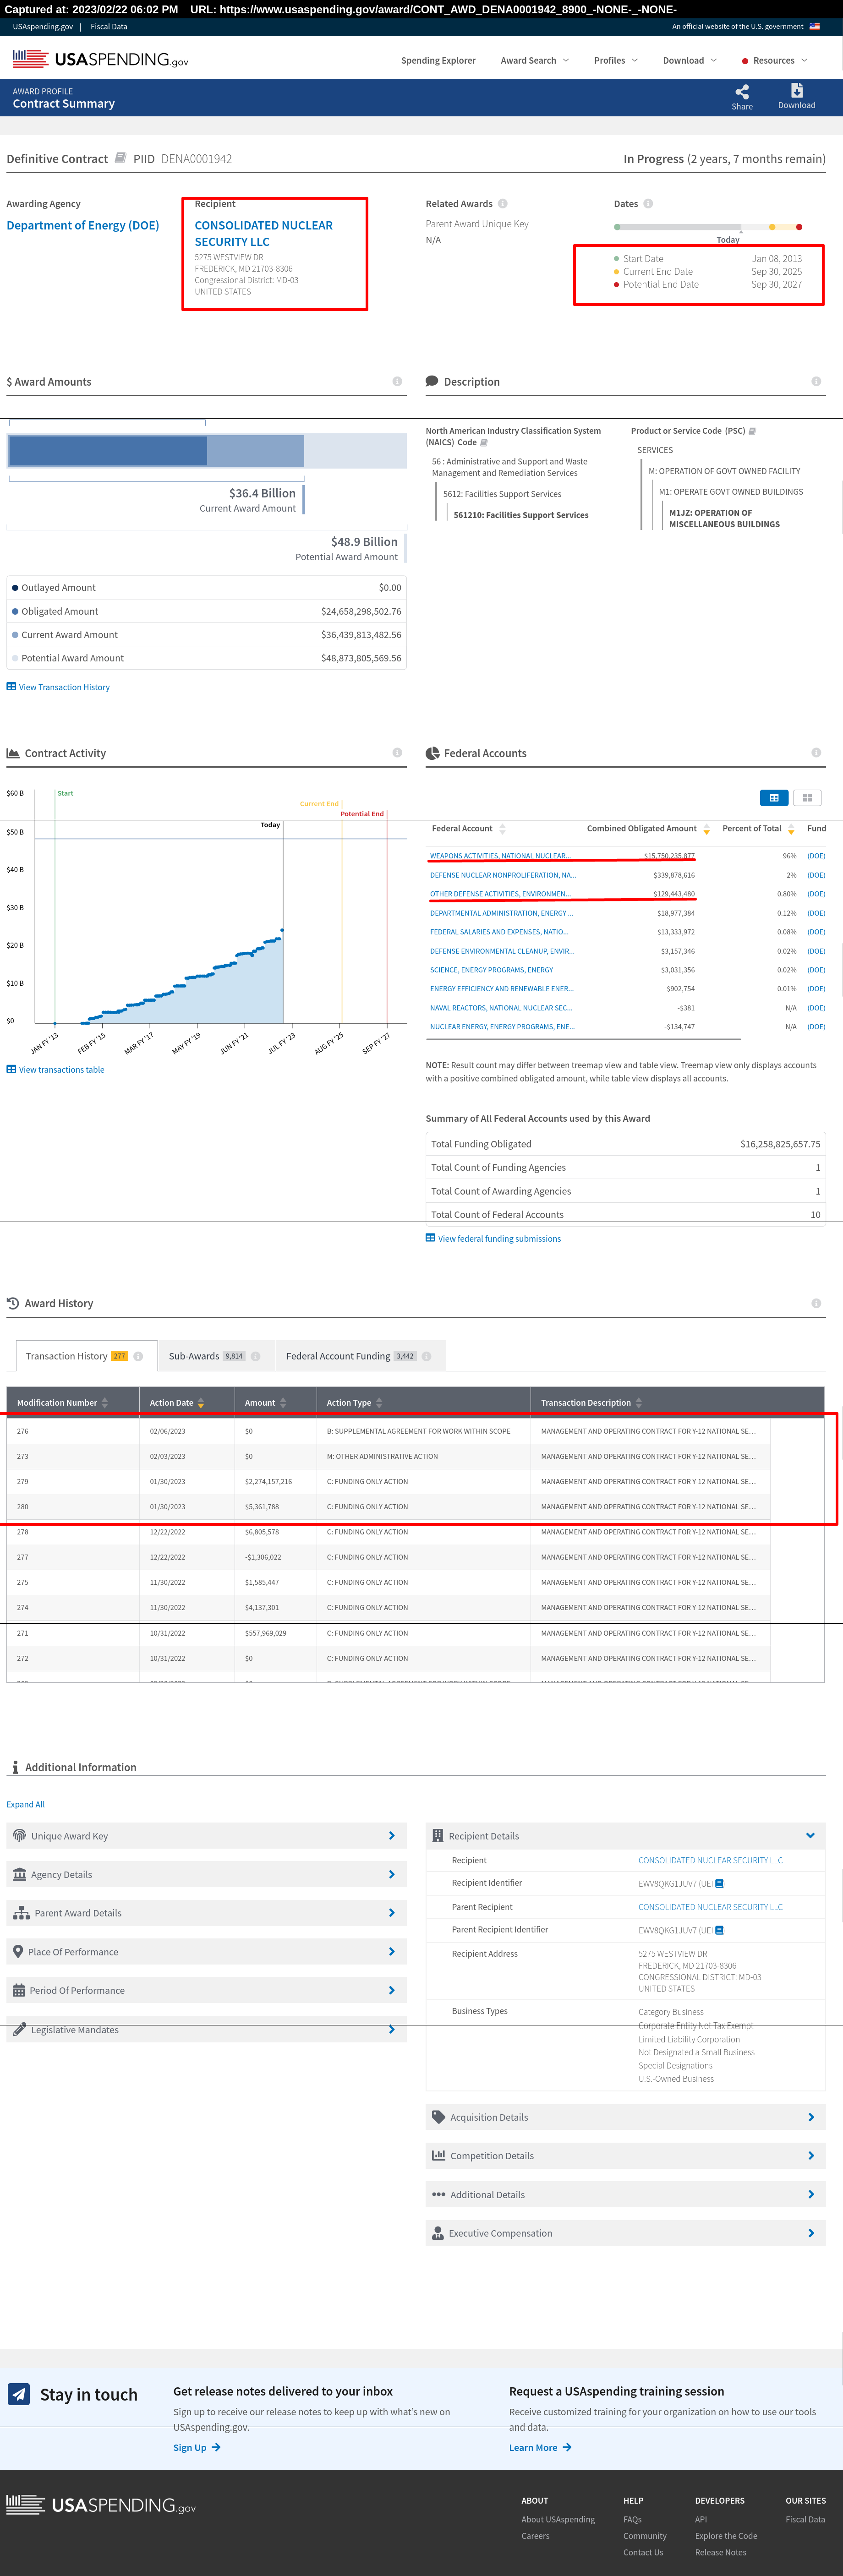Image resolution: width=843 pixels, height=2576 pixels.
Task: Open Consolidated Nuclear Security LLC recipient heading link
Action: click(x=264, y=234)
